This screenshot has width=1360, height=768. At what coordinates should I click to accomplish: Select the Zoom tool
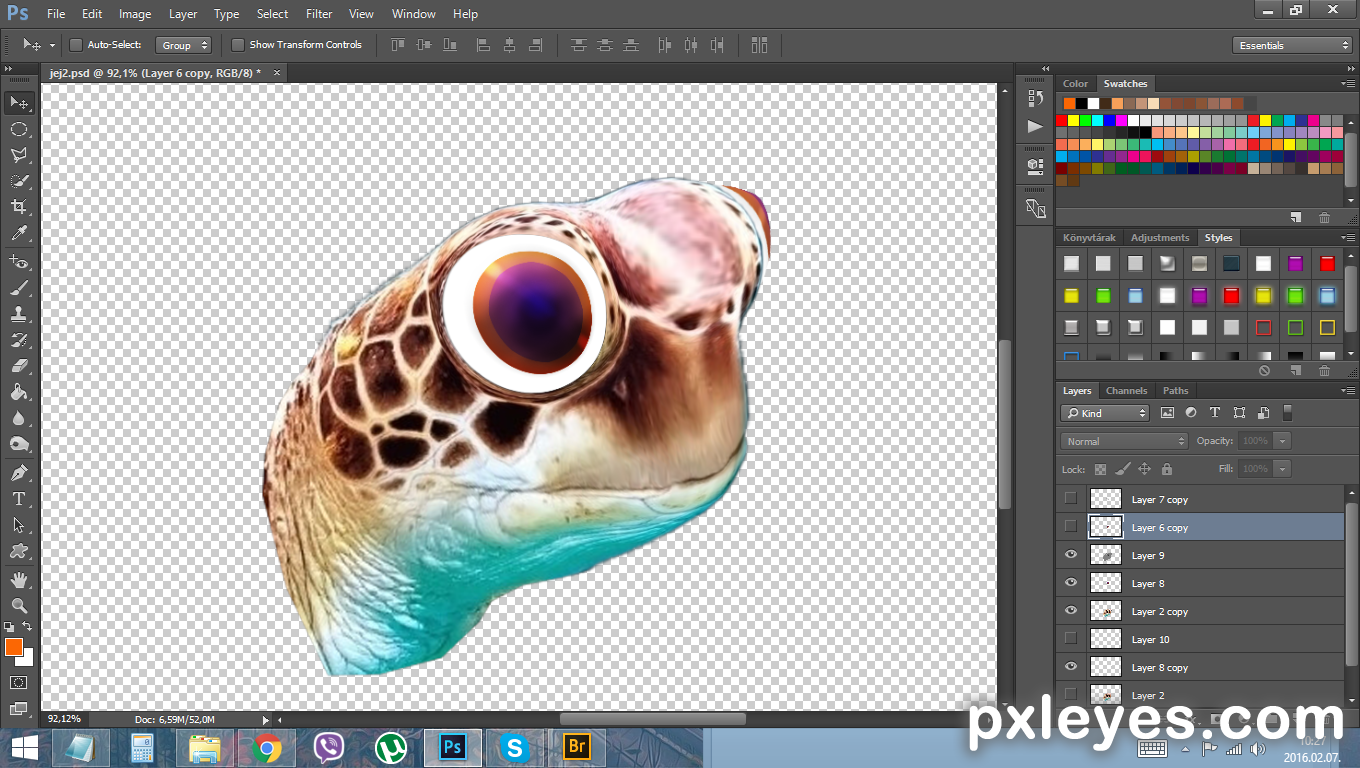coord(19,605)
